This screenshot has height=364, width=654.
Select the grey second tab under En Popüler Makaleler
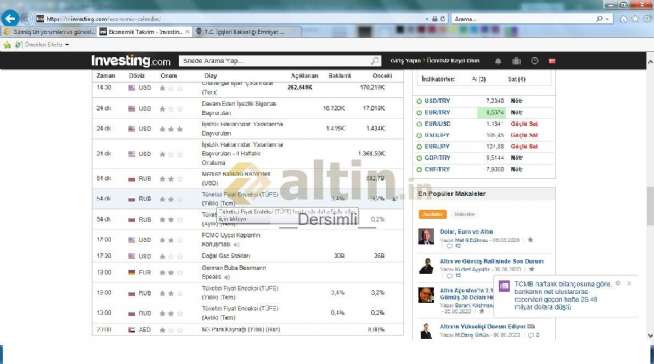tap(464, 214)
